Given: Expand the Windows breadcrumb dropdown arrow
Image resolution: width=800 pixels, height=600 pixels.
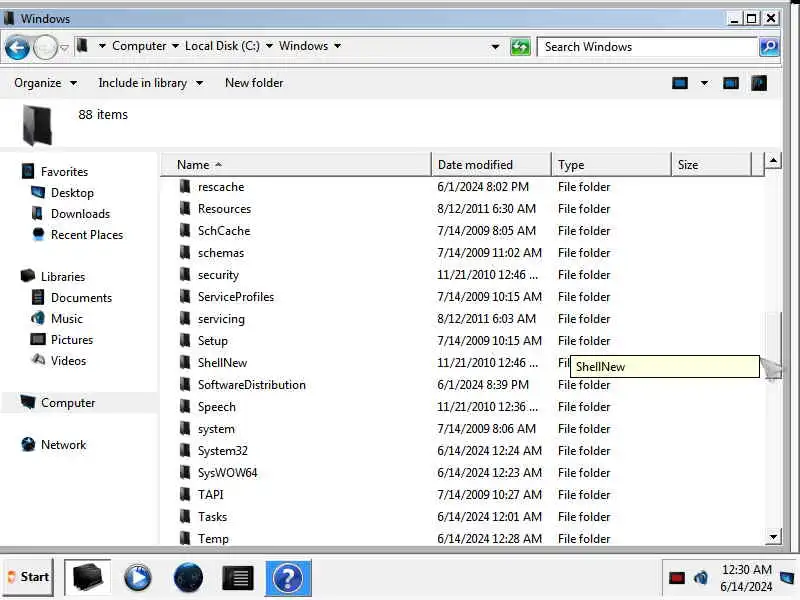Looking at the screenshot, I should point(337,46).
